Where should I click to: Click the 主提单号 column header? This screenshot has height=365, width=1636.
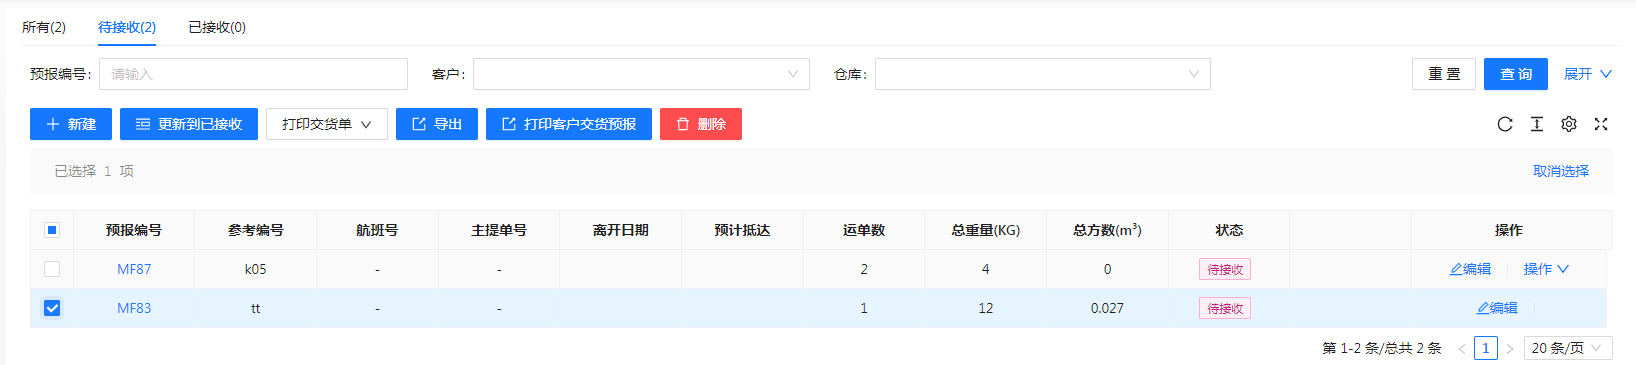499,230
